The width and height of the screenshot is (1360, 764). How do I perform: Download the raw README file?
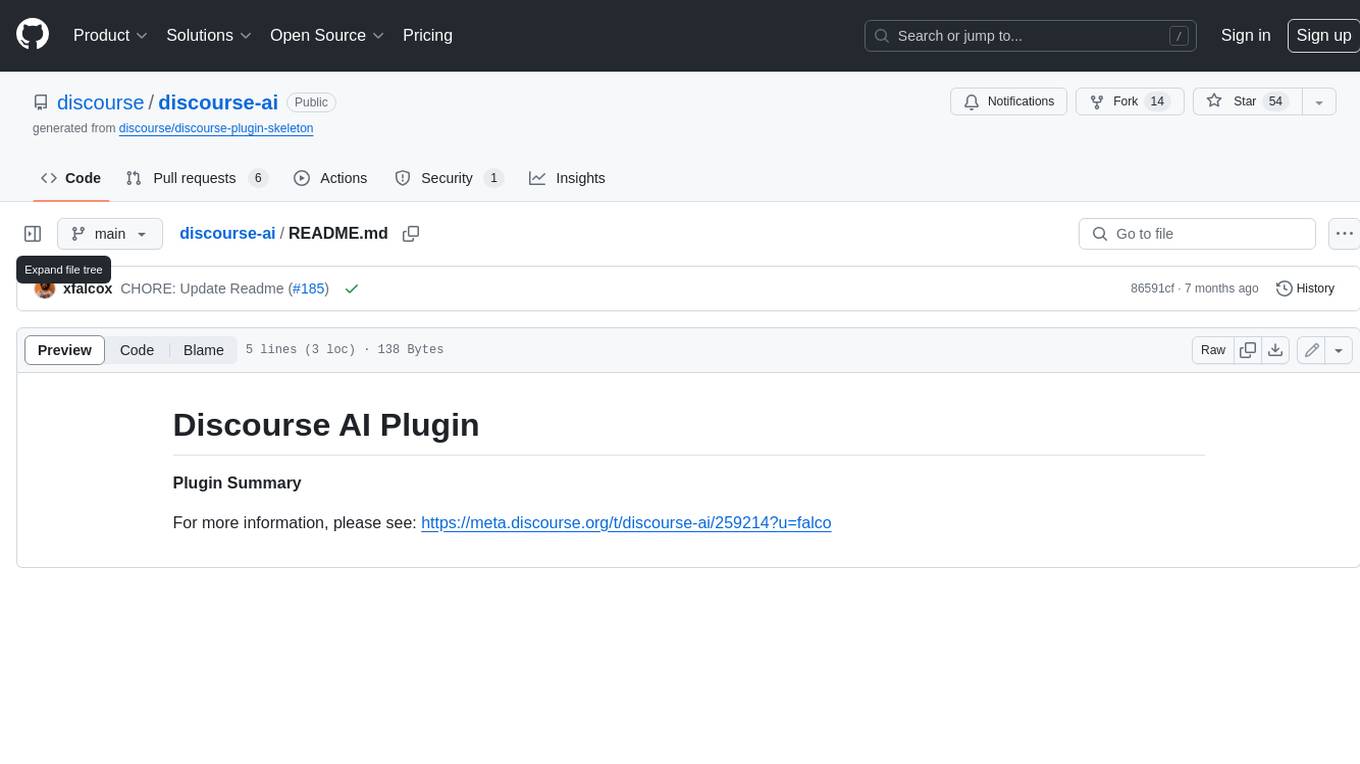pyautogui.click(x=1275, y=350)
